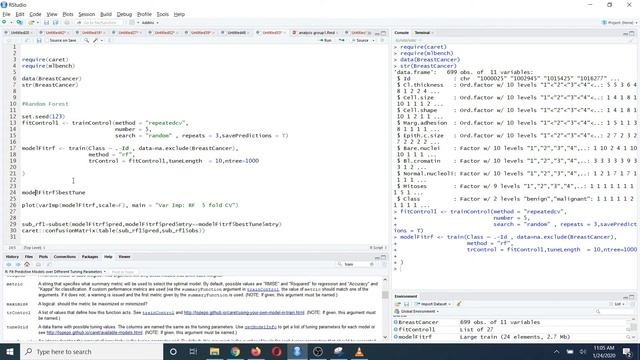Image resolution: width=640 pixels, height=360 pixels.
Task: Click the Windows Start button
Action: coord(10,351)
